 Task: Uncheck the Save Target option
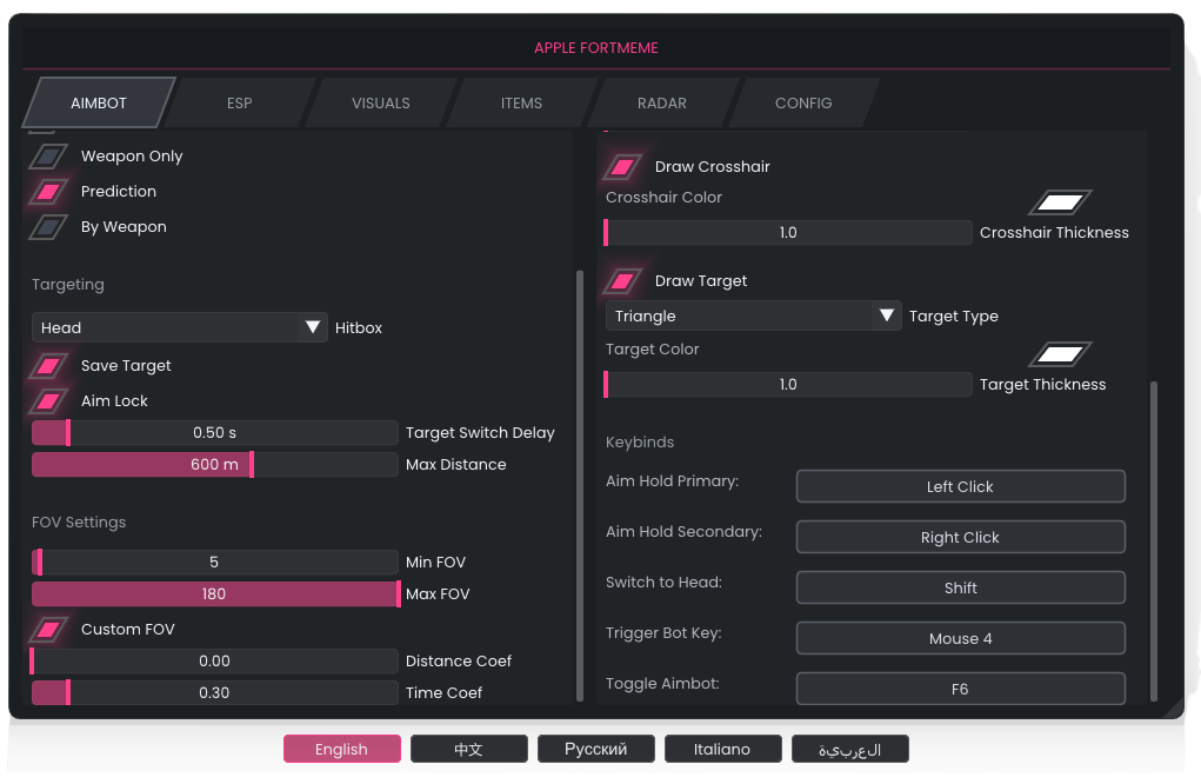click(x=48, y=366)
